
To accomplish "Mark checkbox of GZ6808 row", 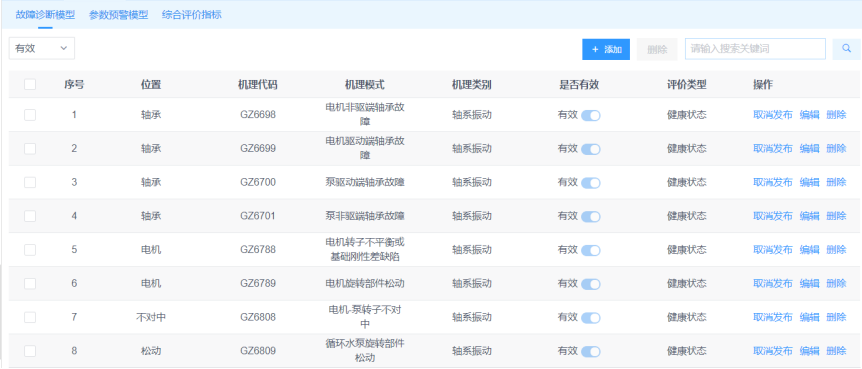I will tap(30, 317).
